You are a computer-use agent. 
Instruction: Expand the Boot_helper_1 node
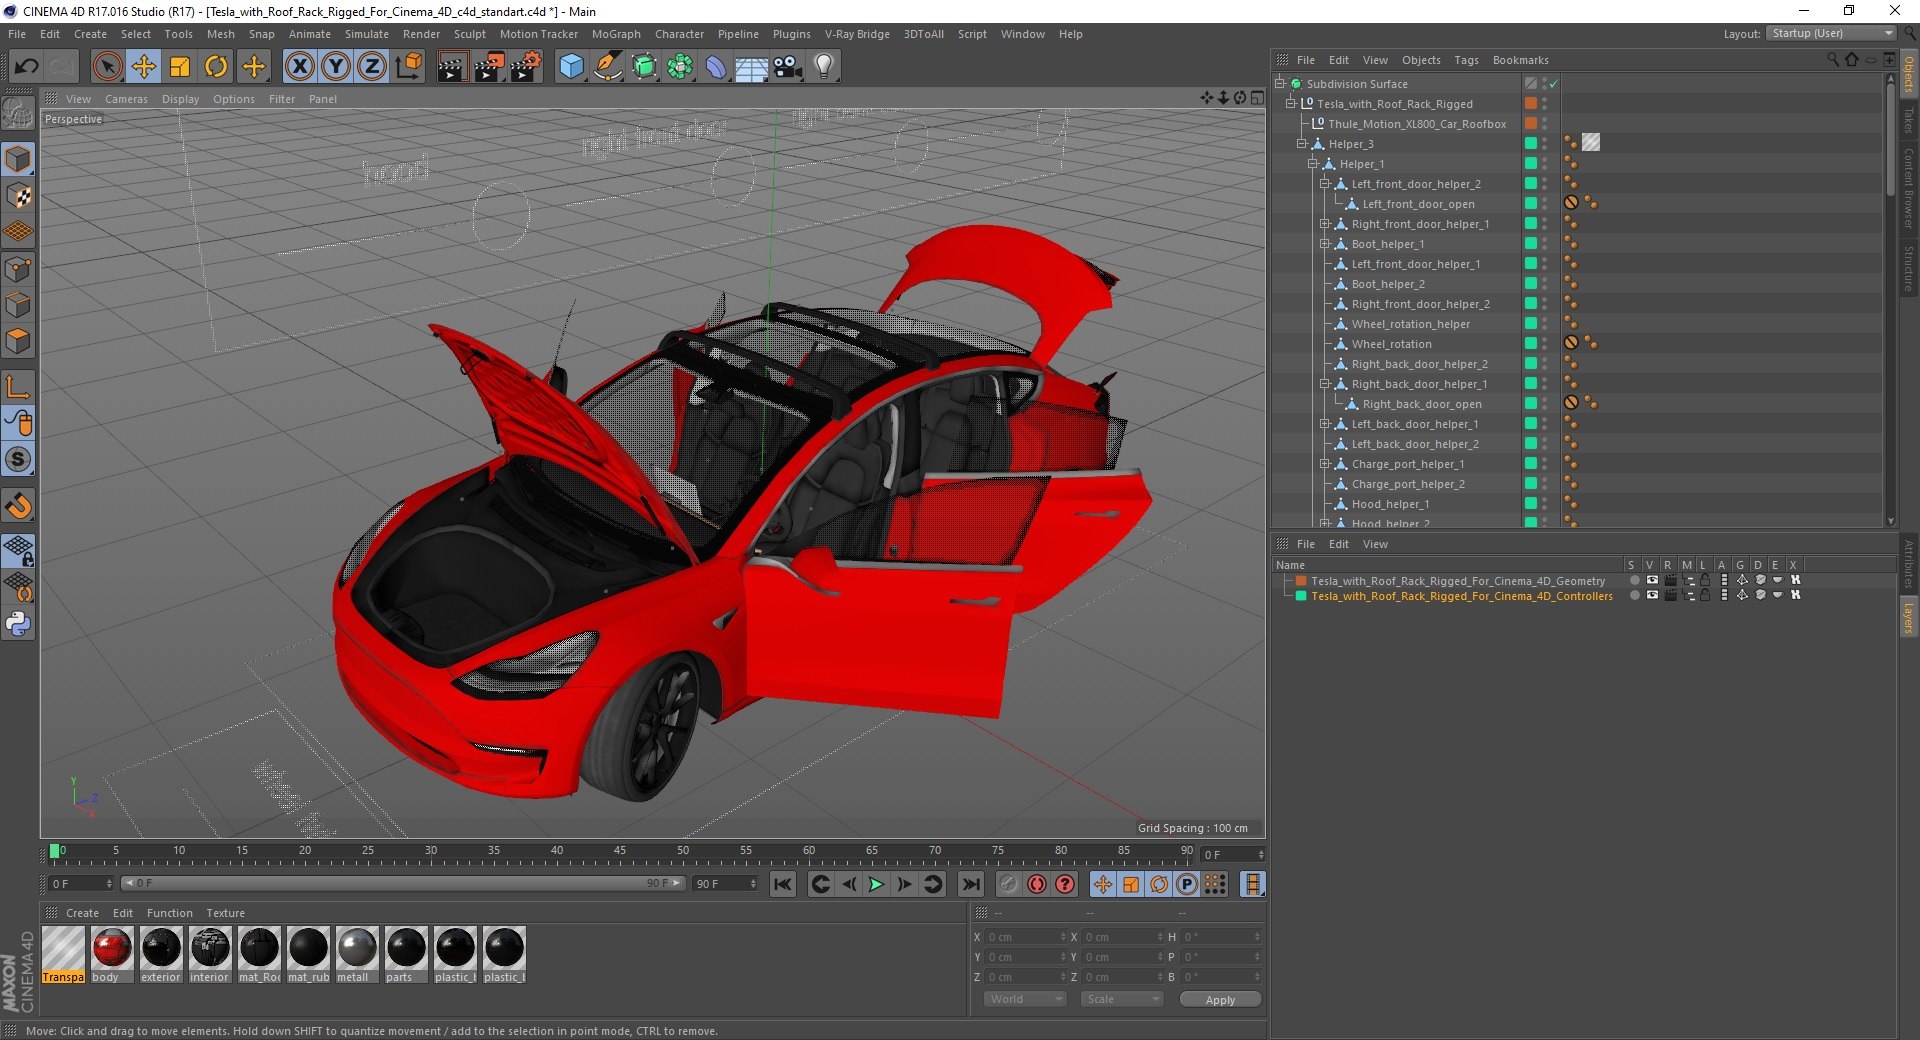click(x=1324, y=244)
